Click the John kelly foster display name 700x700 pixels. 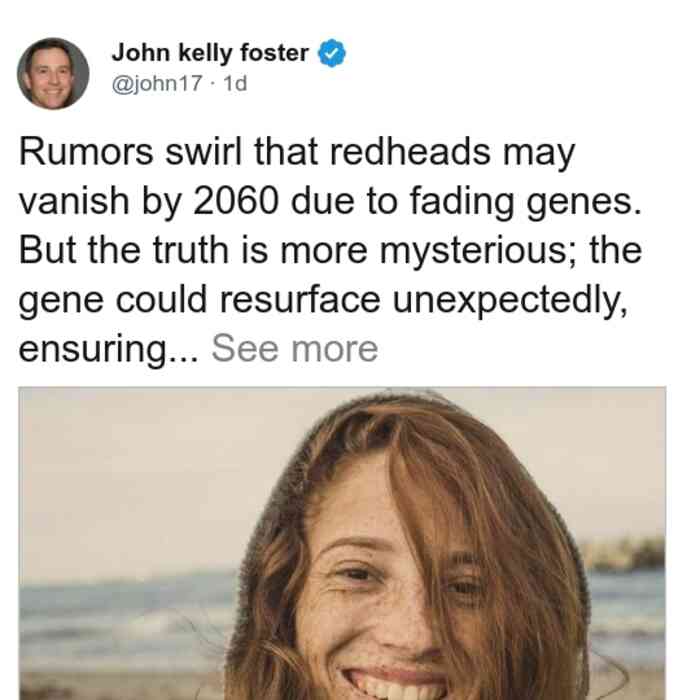click(x=210, y=53)
